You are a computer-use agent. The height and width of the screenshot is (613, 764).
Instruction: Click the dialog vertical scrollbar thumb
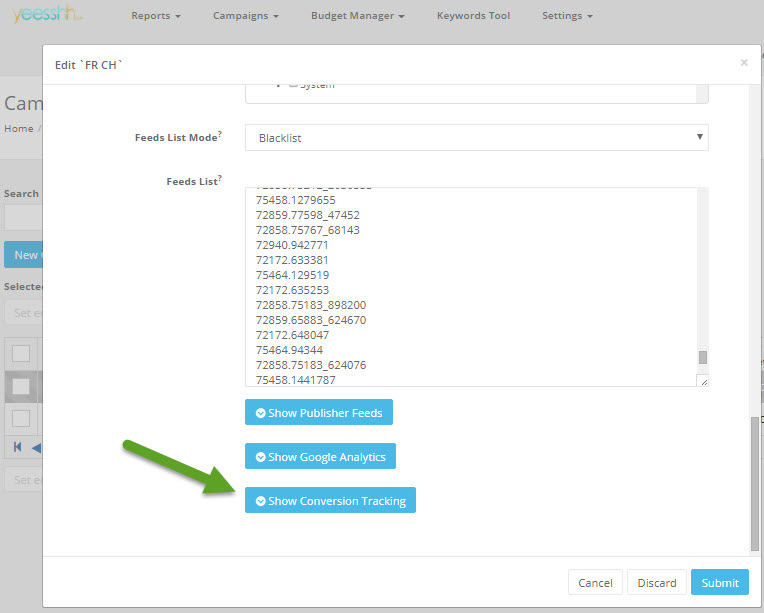pyautogui.click(x=755, y=483)
